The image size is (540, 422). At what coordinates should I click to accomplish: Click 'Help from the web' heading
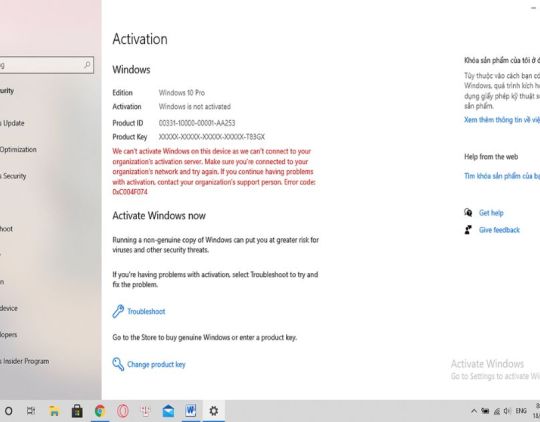click(x=491, y=157)
